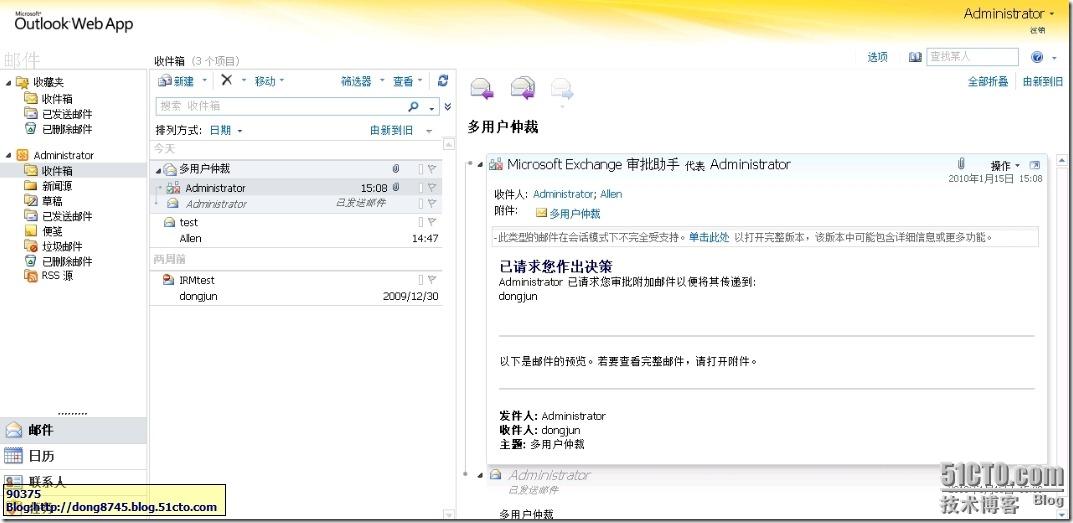Open the 移动 dropdown menu
Viewport: 1073px width, 523px height.
(x=269, y=81)
